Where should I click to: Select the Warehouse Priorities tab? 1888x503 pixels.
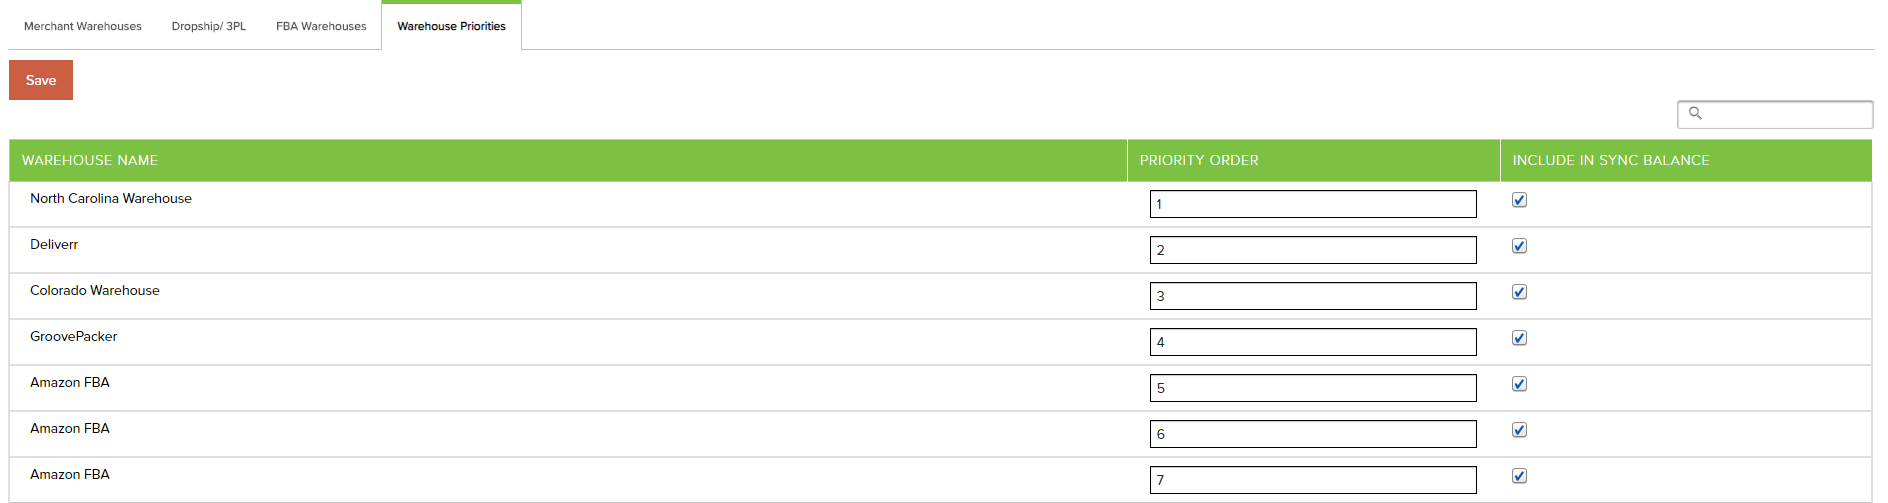pyautogui.click(x=451, y=26)
